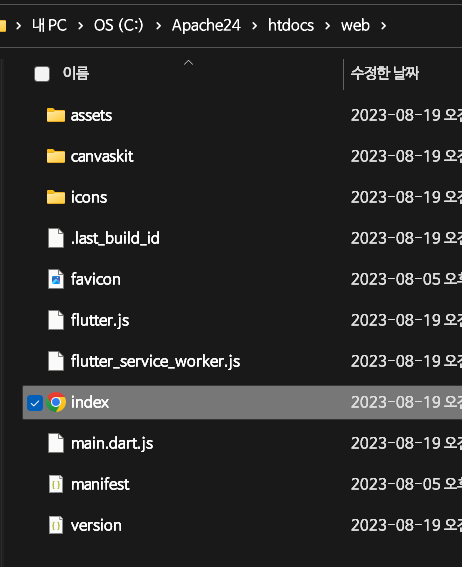462x567 pixels.
Task: Expand the chevron after web in address bar
Action: pyautogui.click(x=384, y=26)
